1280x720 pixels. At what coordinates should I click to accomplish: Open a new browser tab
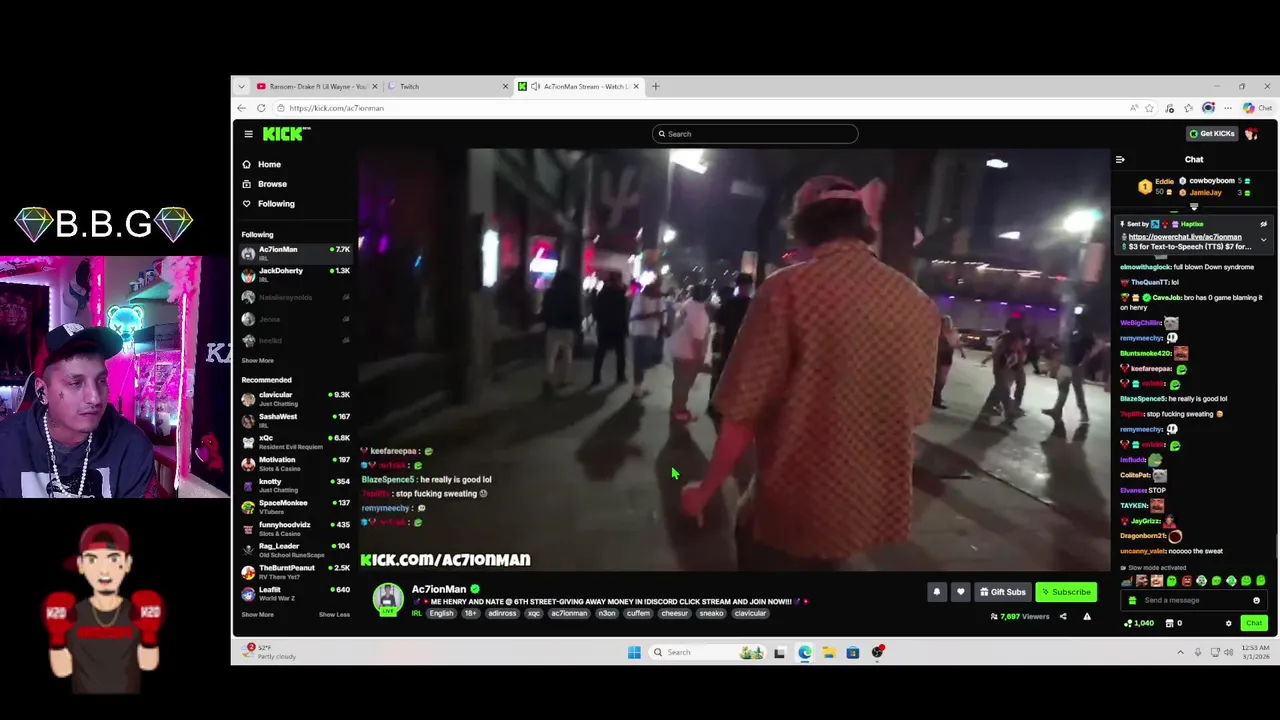click(x=656, y=87)
